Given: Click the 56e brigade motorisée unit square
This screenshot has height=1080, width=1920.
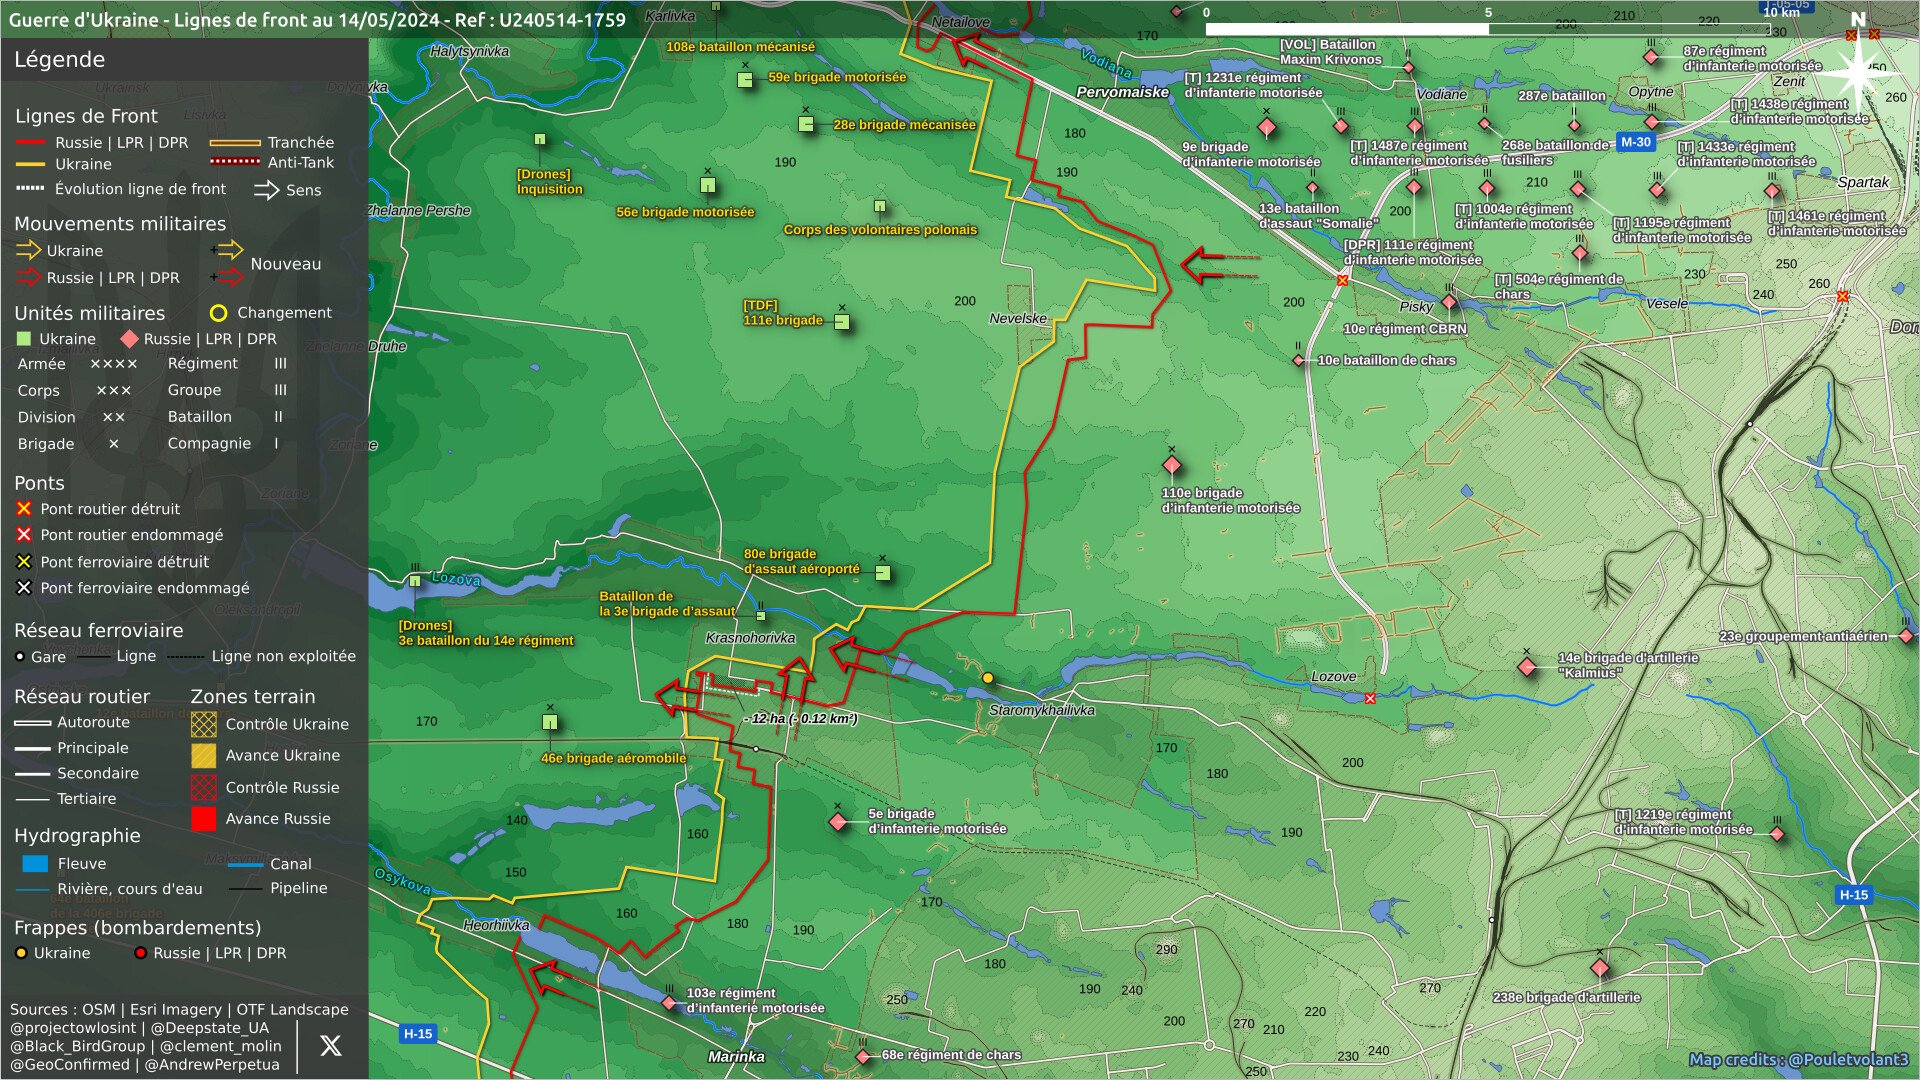Looking at the screenshot, I should tap(708, 185).
